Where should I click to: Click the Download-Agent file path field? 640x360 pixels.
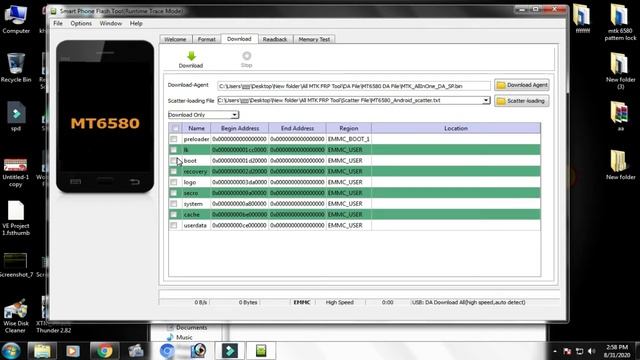[354, 86]
